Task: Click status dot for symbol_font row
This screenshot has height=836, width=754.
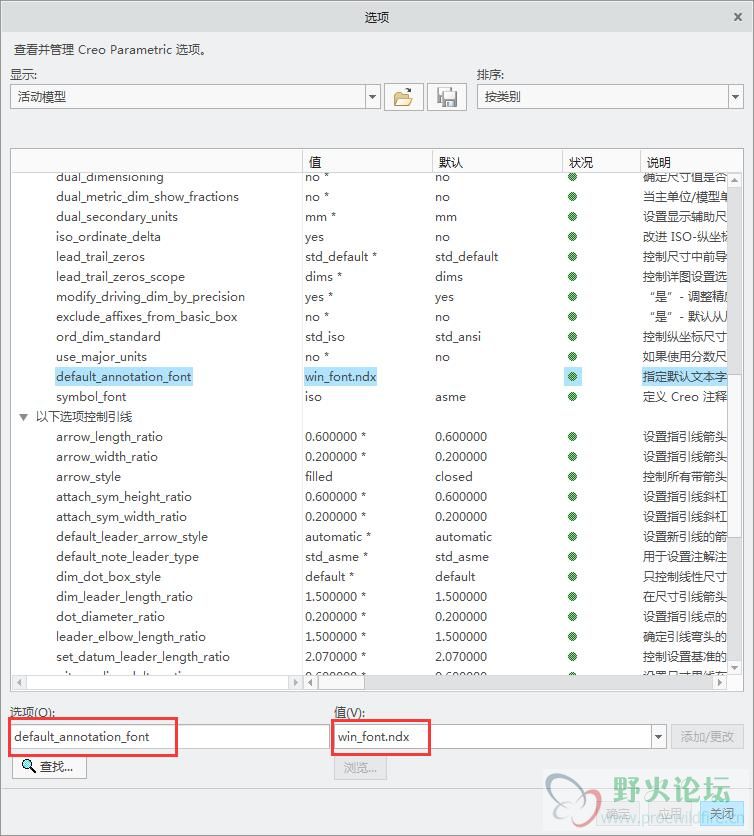Action: coord(573,397)
